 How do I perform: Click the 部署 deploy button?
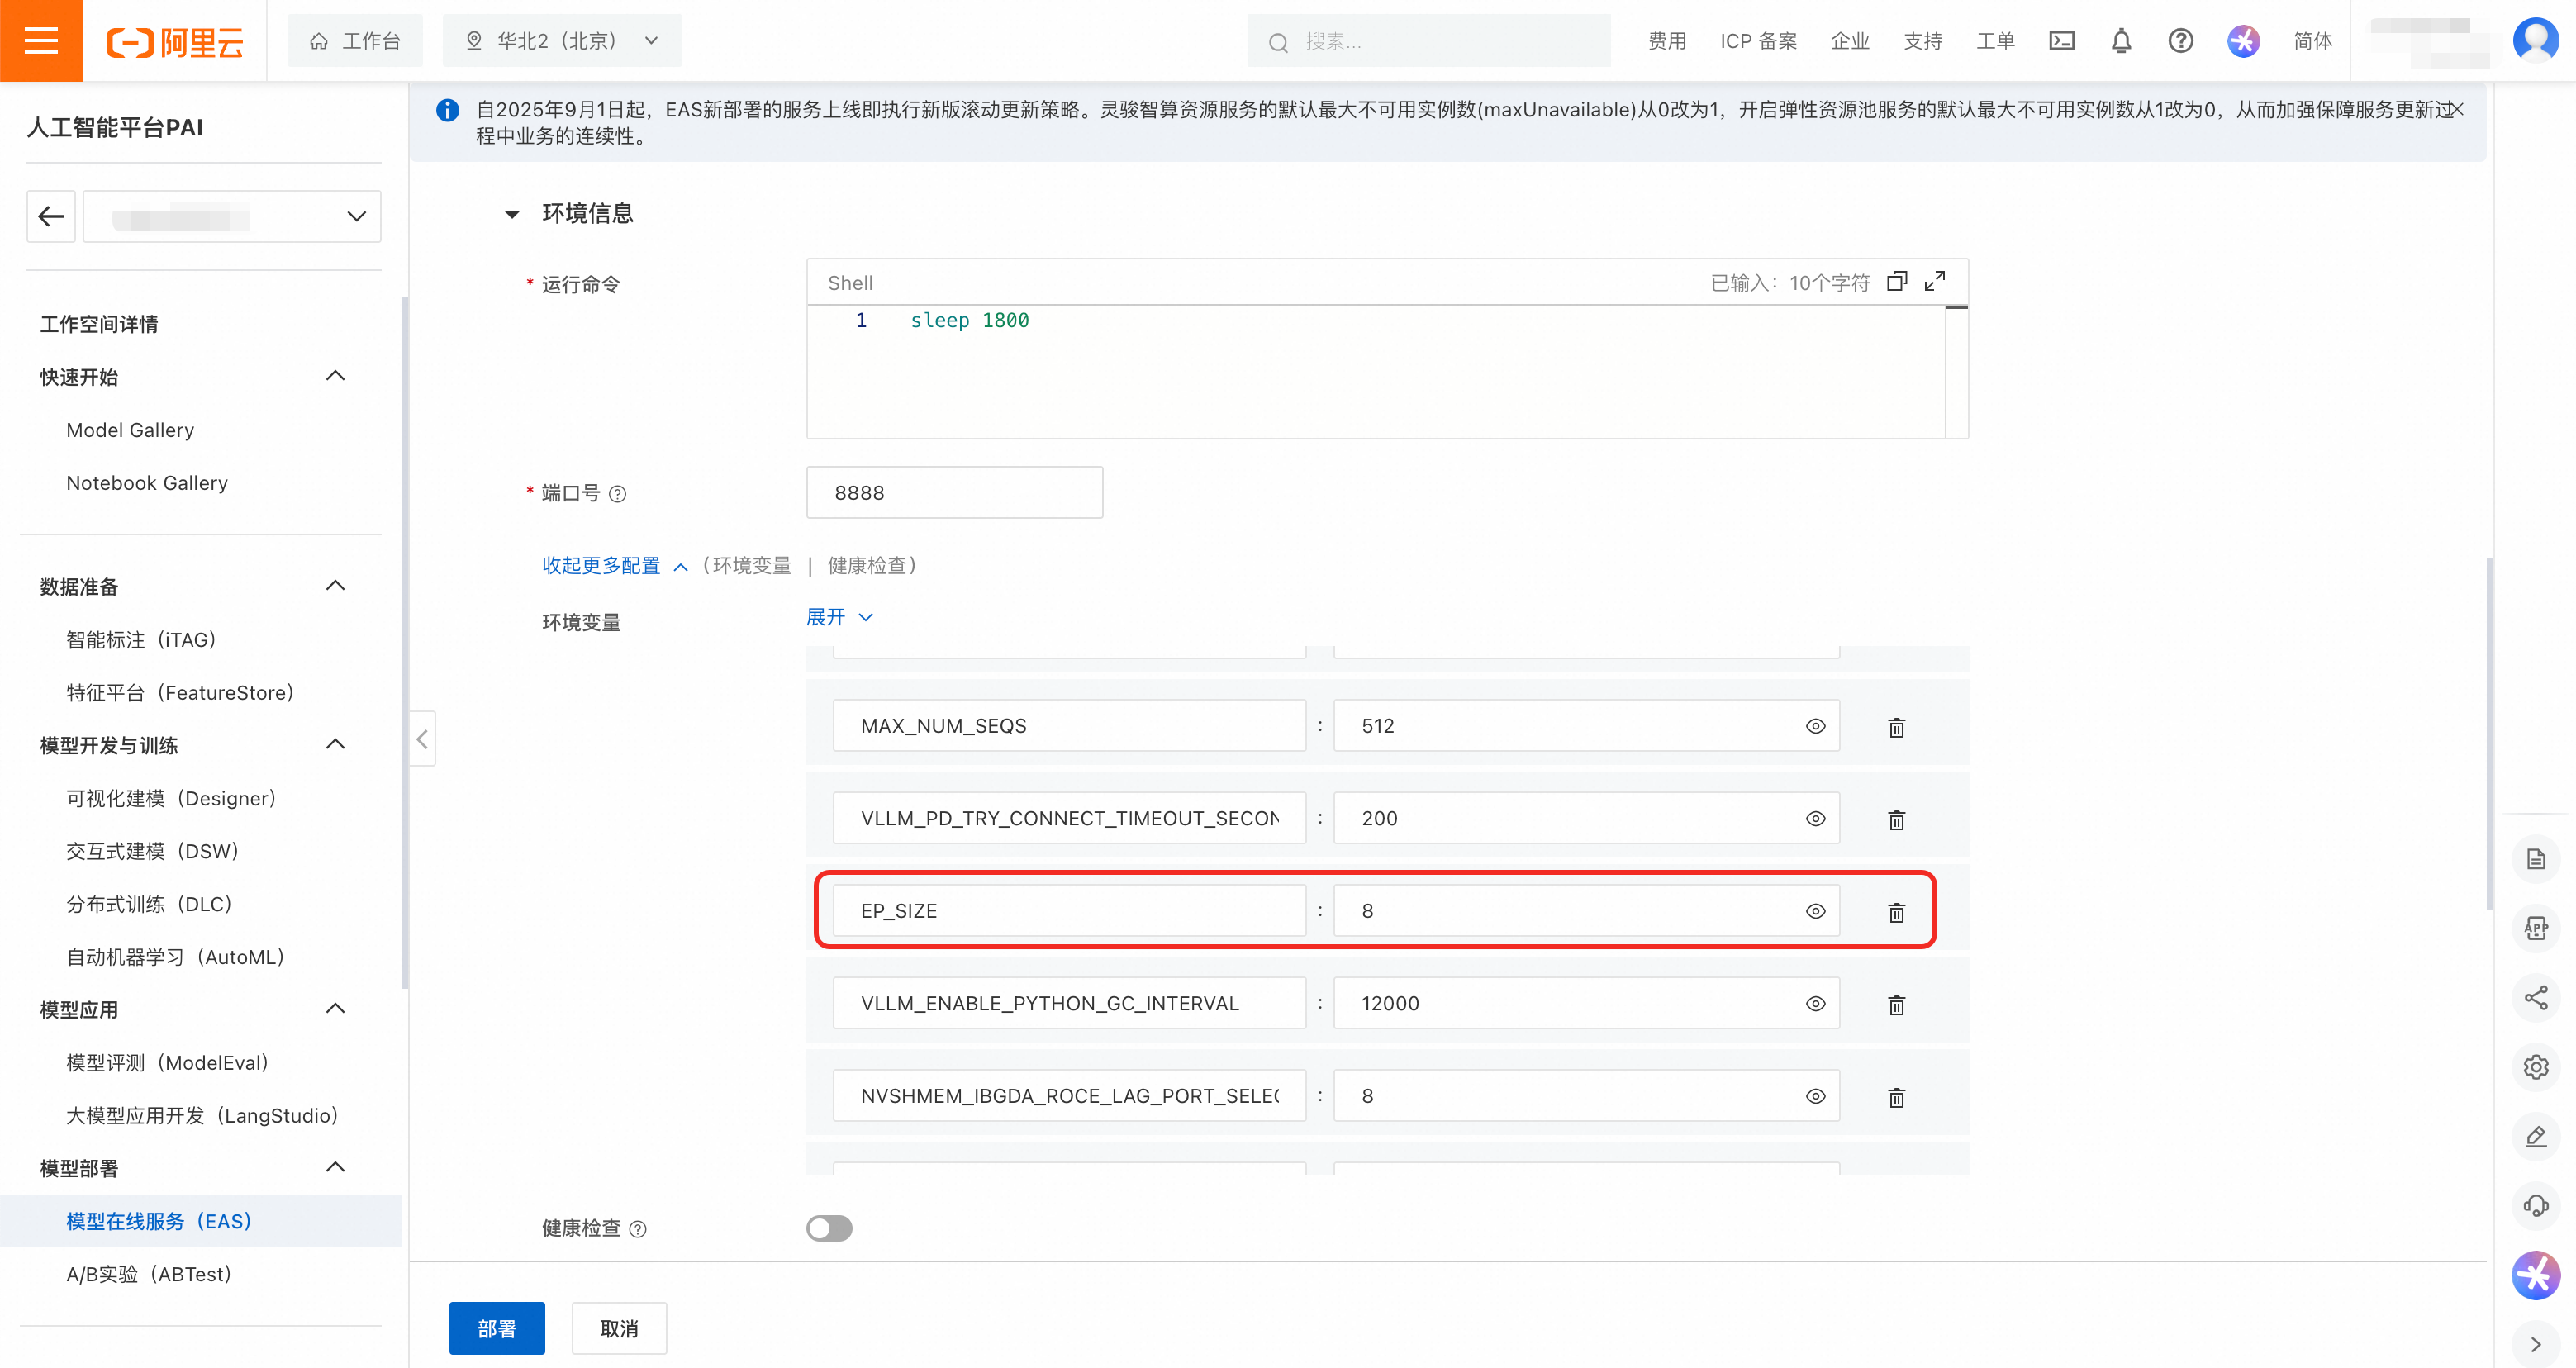click(x=496, y=1328)
